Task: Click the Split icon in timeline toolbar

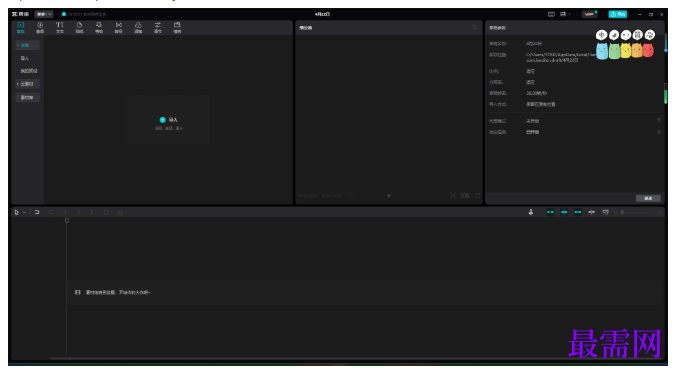Action: coord(65,212)
